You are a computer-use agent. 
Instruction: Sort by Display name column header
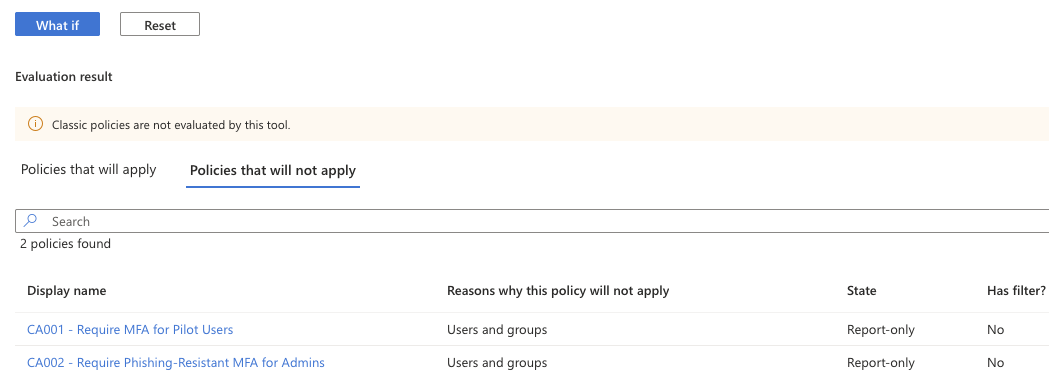(67, 291)
